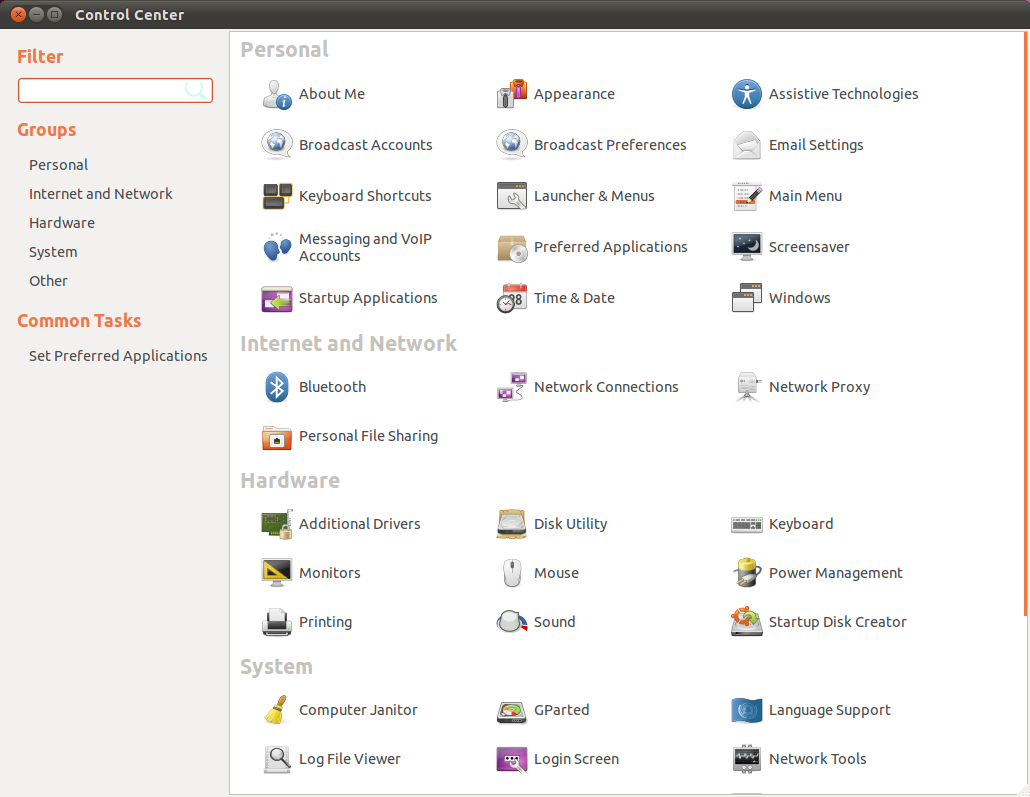The height and width of the screenshot is (797, 1030).
Task: Click the vertical scrollbar on right edge
Action: tap(1025, 300)
